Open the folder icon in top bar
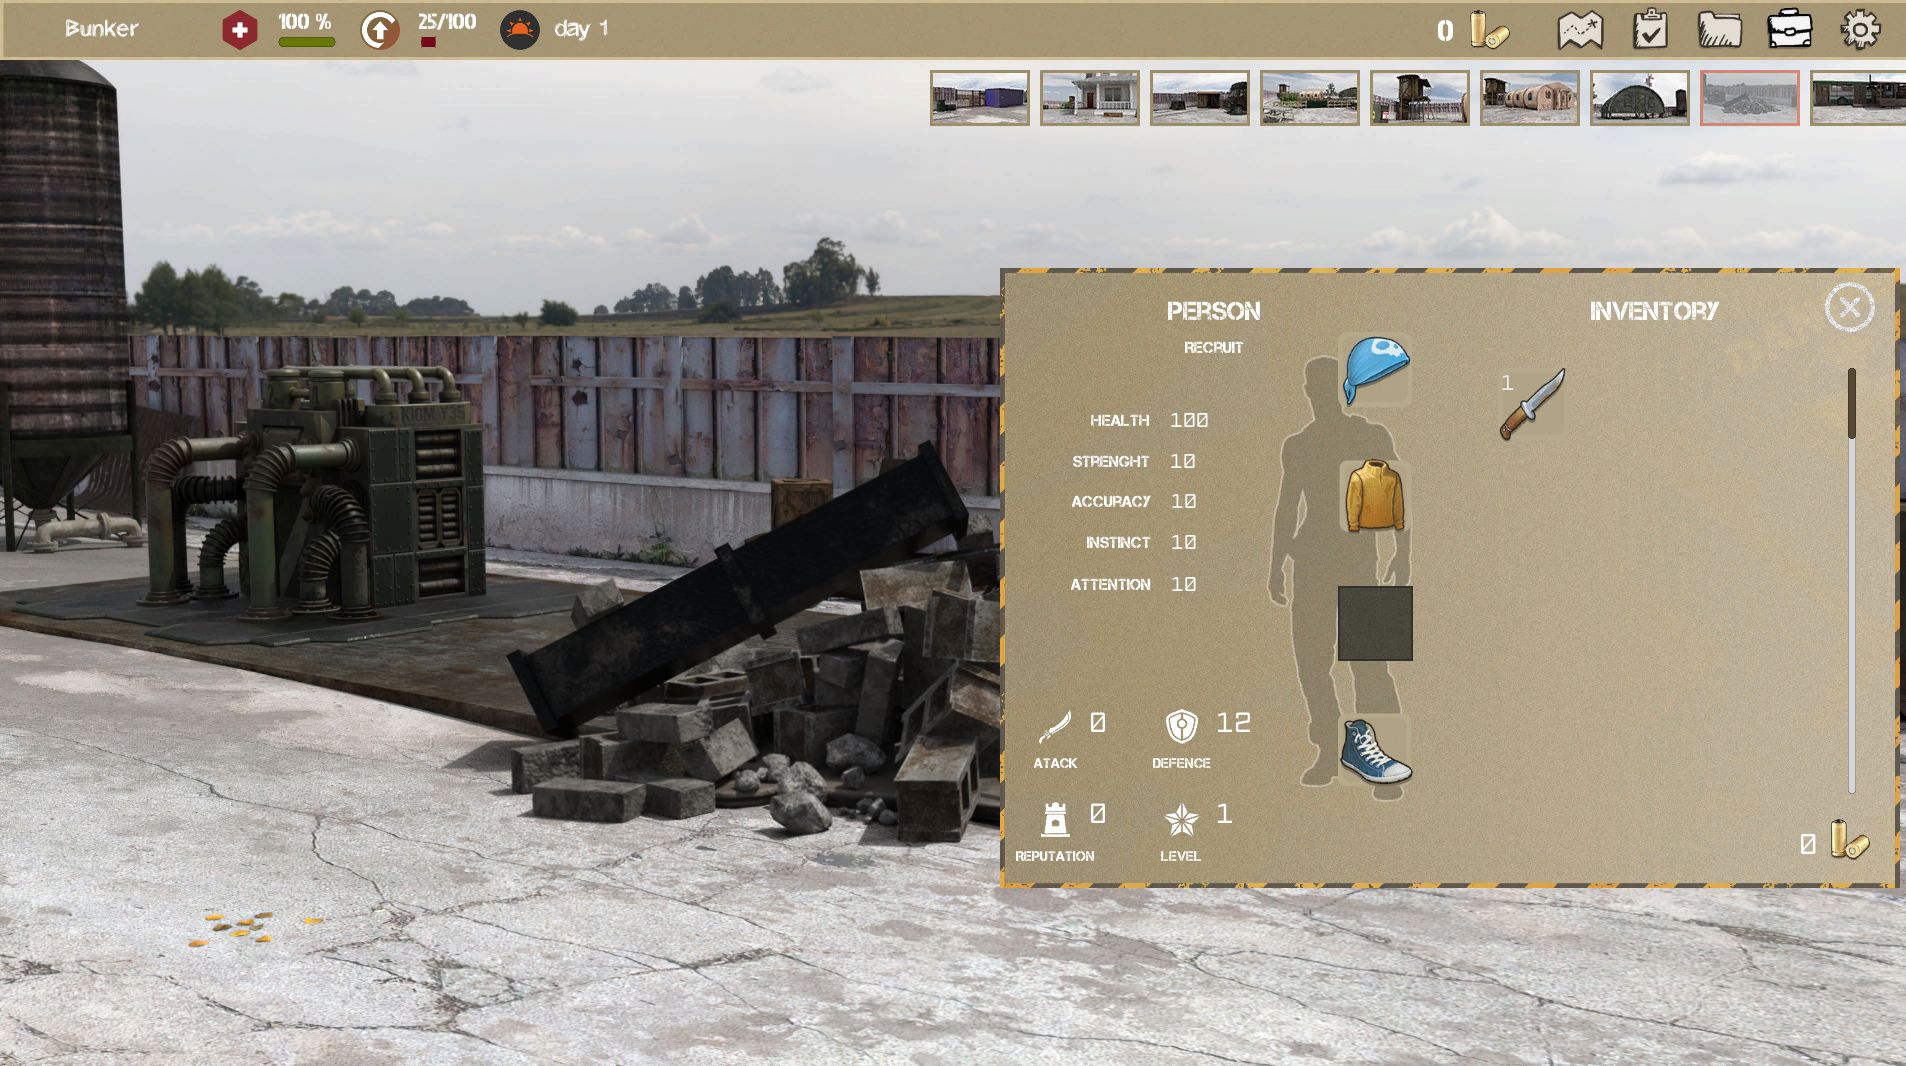 [x=1719, y=30]
